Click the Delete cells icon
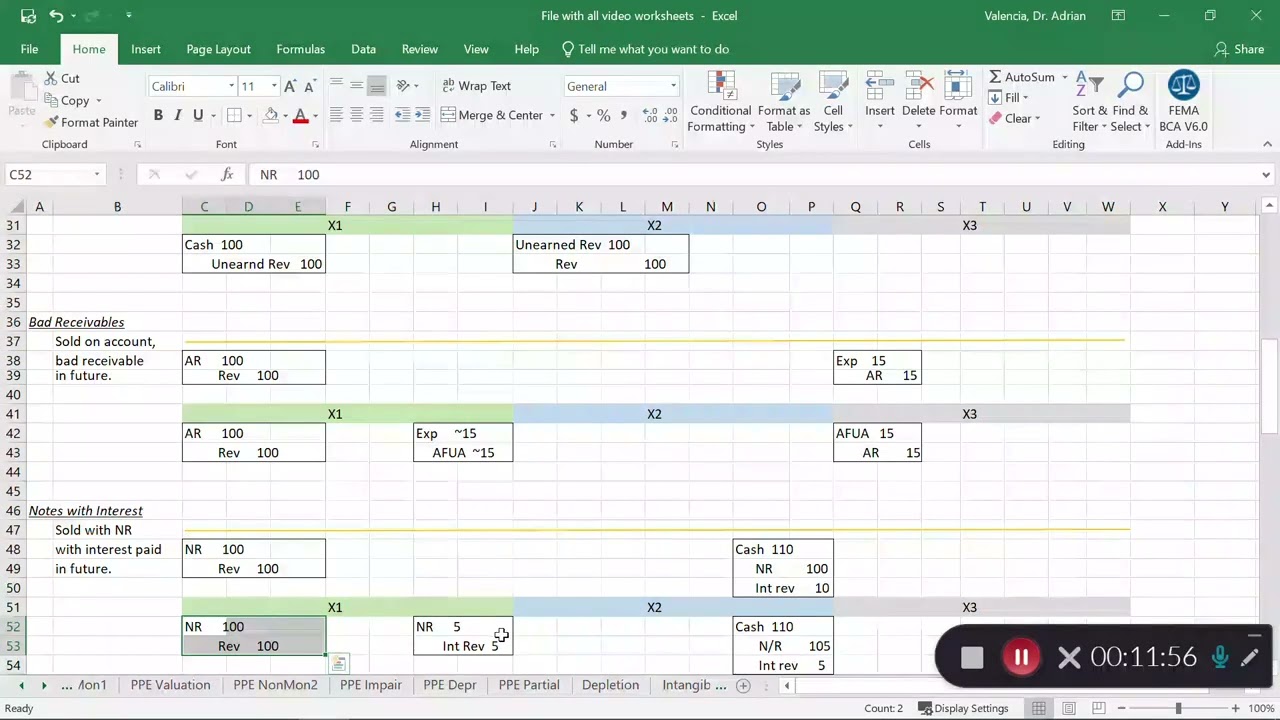This screenshot has width=1280, height=720. pos(918,86)
